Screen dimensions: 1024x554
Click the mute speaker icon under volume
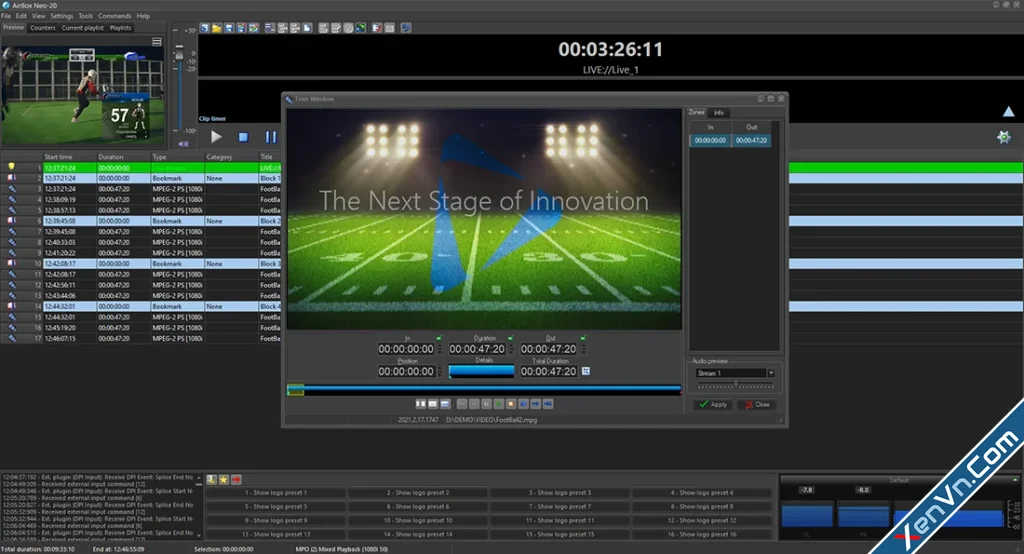(x=184, y=144)
